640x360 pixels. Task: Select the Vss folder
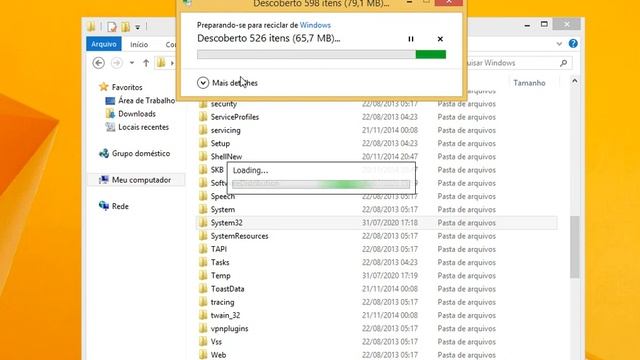pyautogui.click(x=216, y=342)
